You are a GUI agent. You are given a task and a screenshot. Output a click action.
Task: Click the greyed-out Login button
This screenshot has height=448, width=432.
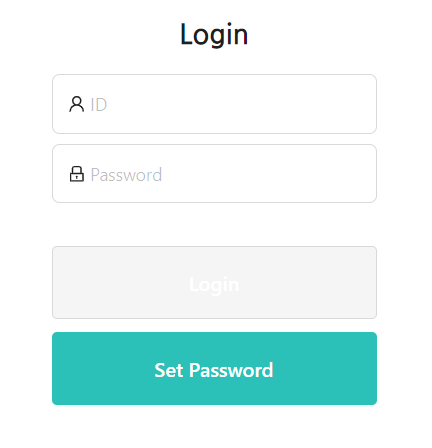coord(214,283)
